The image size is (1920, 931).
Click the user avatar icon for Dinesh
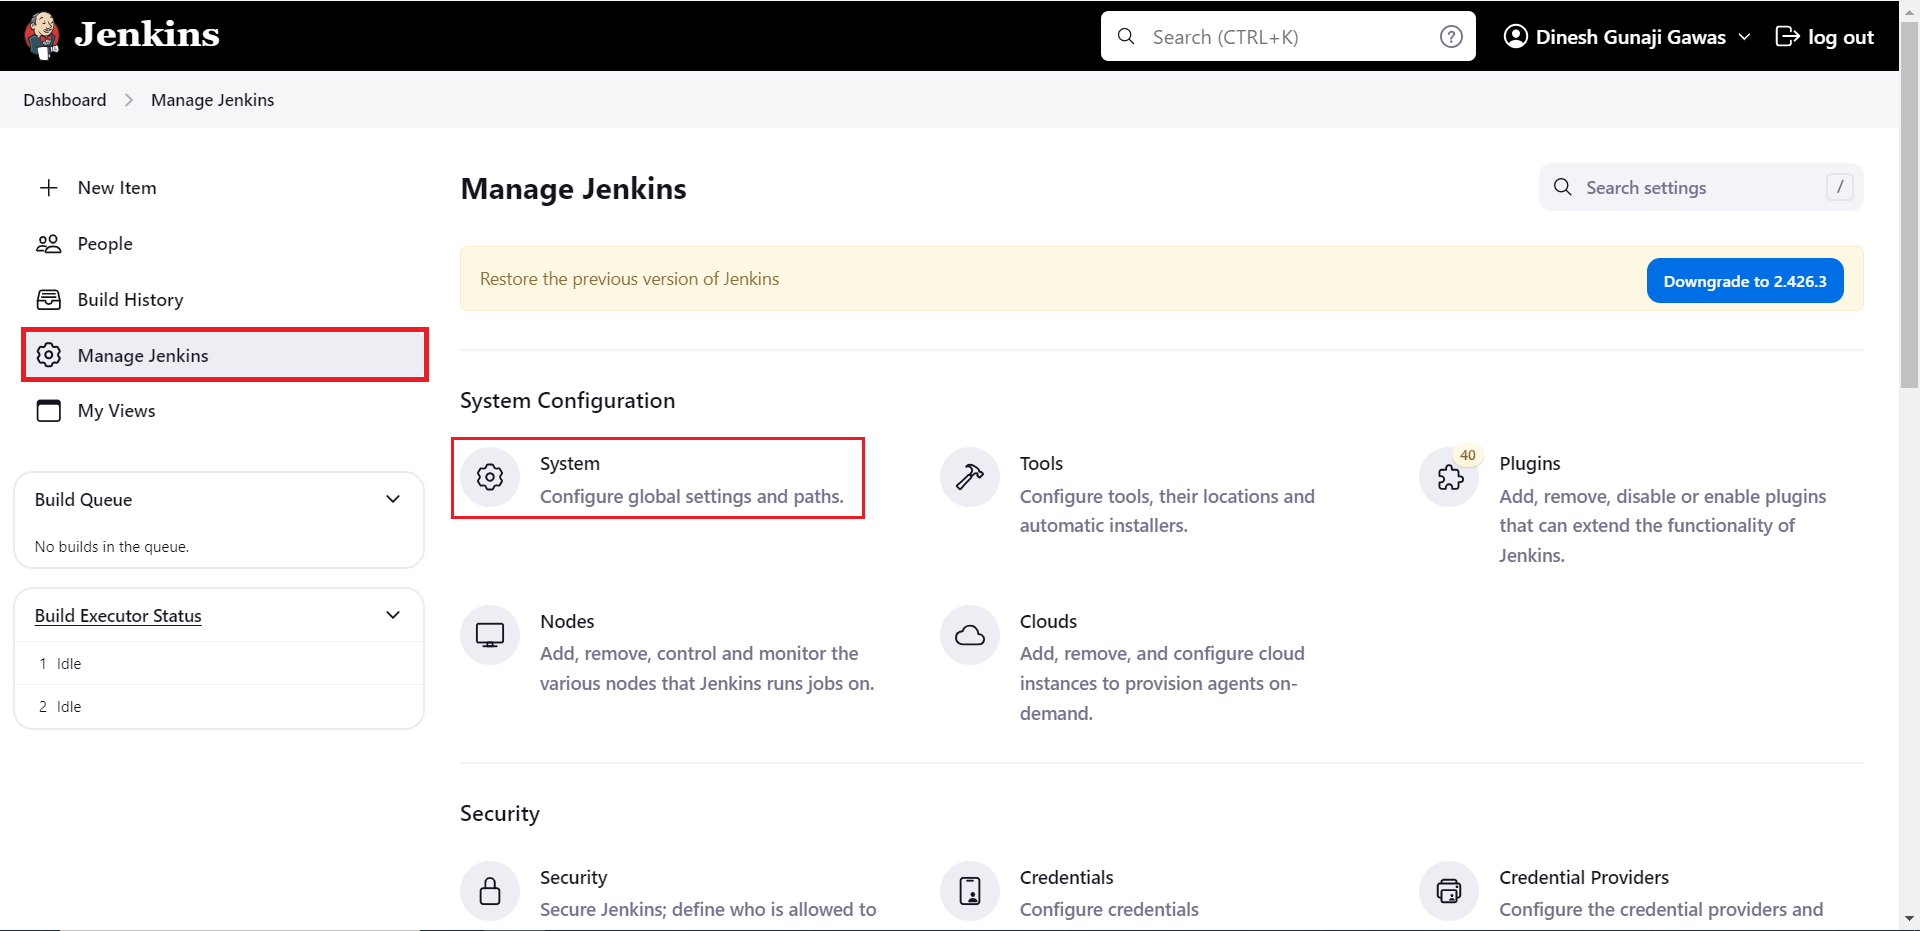(x=1516, y=36)
